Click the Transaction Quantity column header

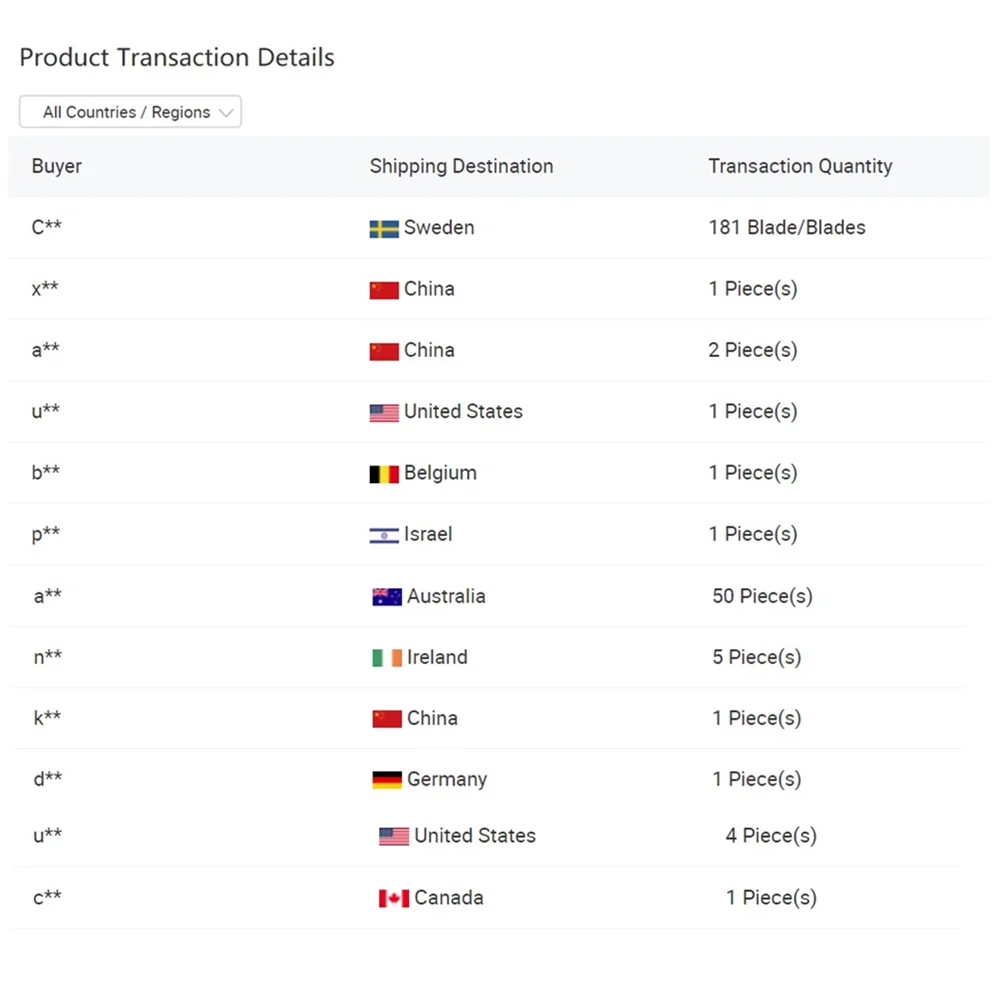coord(800,166)
